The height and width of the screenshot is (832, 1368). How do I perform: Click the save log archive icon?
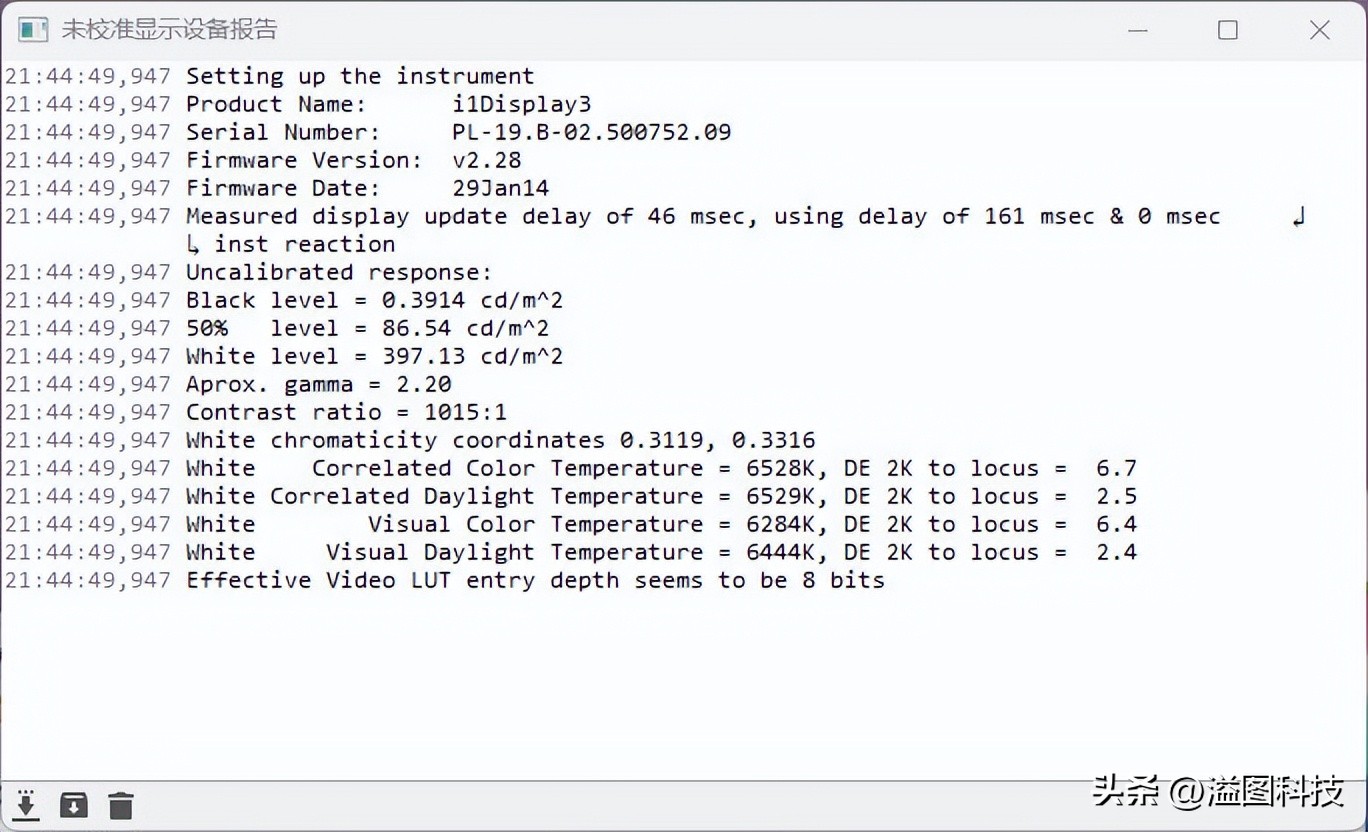coord(74,805)
